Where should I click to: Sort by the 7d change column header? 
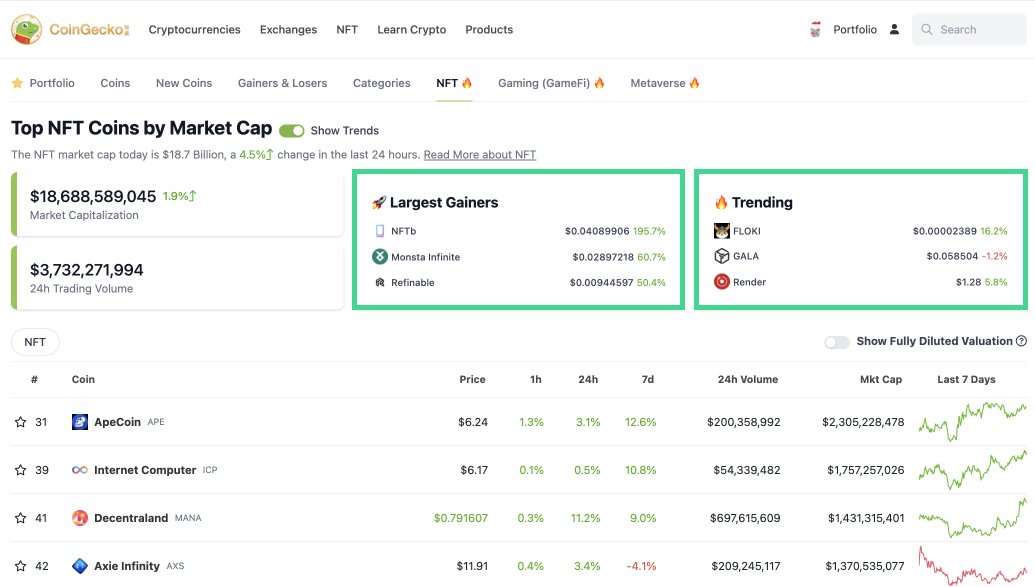648,380
